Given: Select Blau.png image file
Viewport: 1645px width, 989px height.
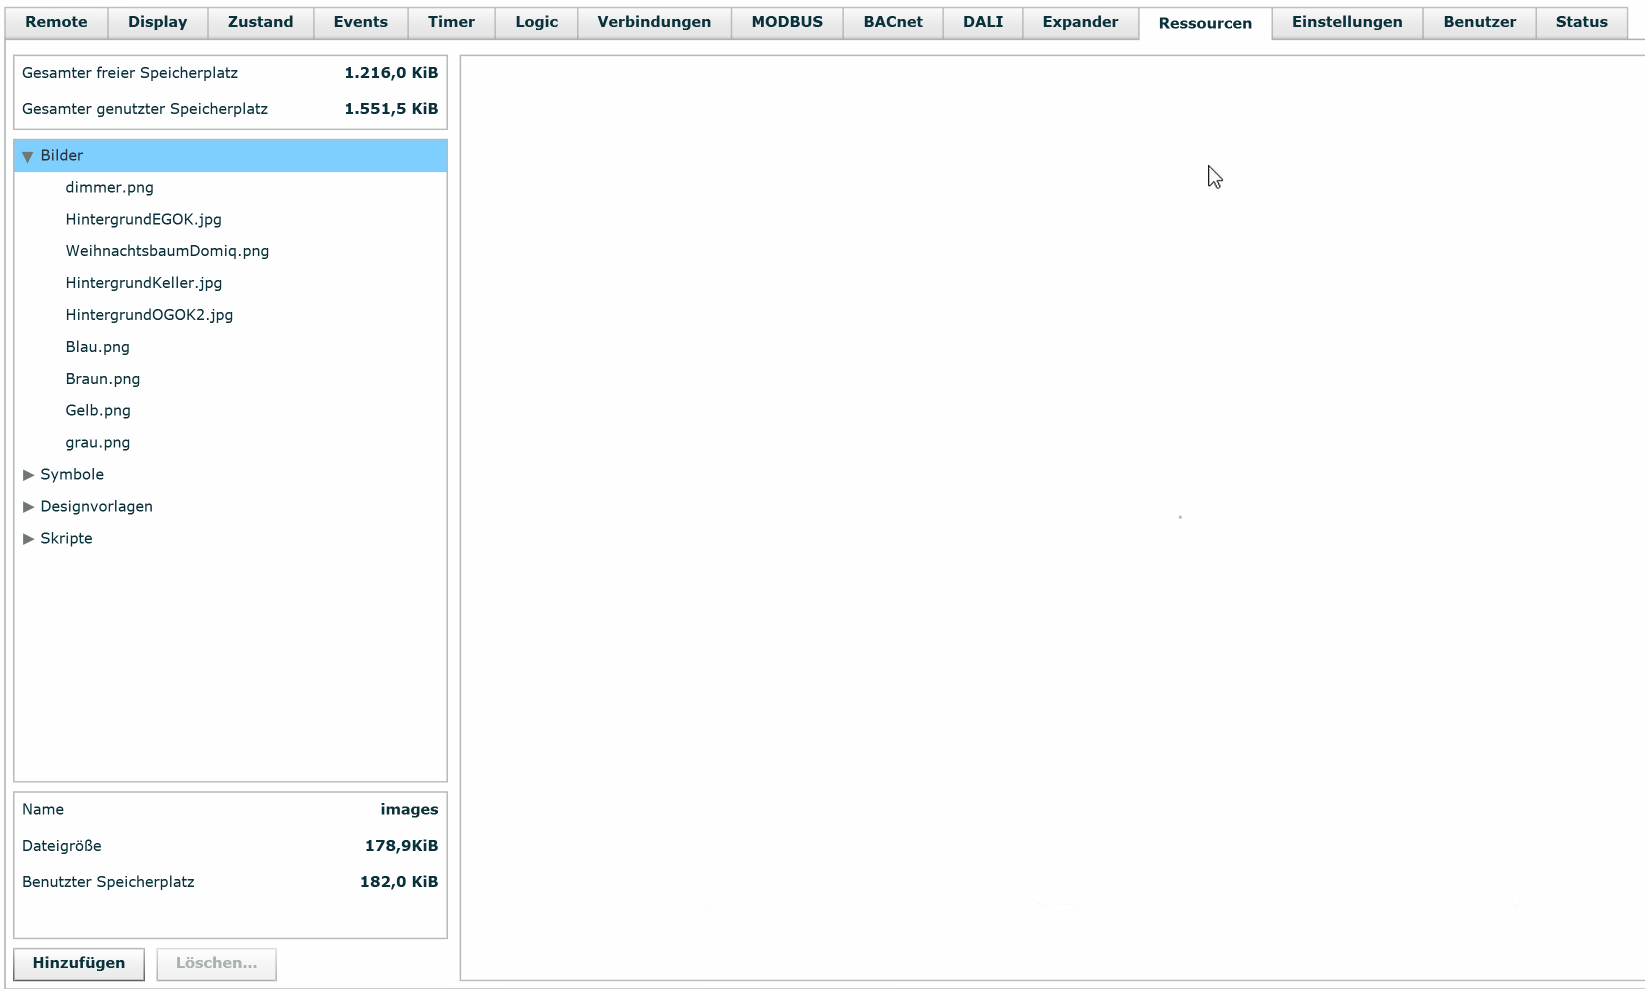Looking at the screenshot, I should (97, 347).
